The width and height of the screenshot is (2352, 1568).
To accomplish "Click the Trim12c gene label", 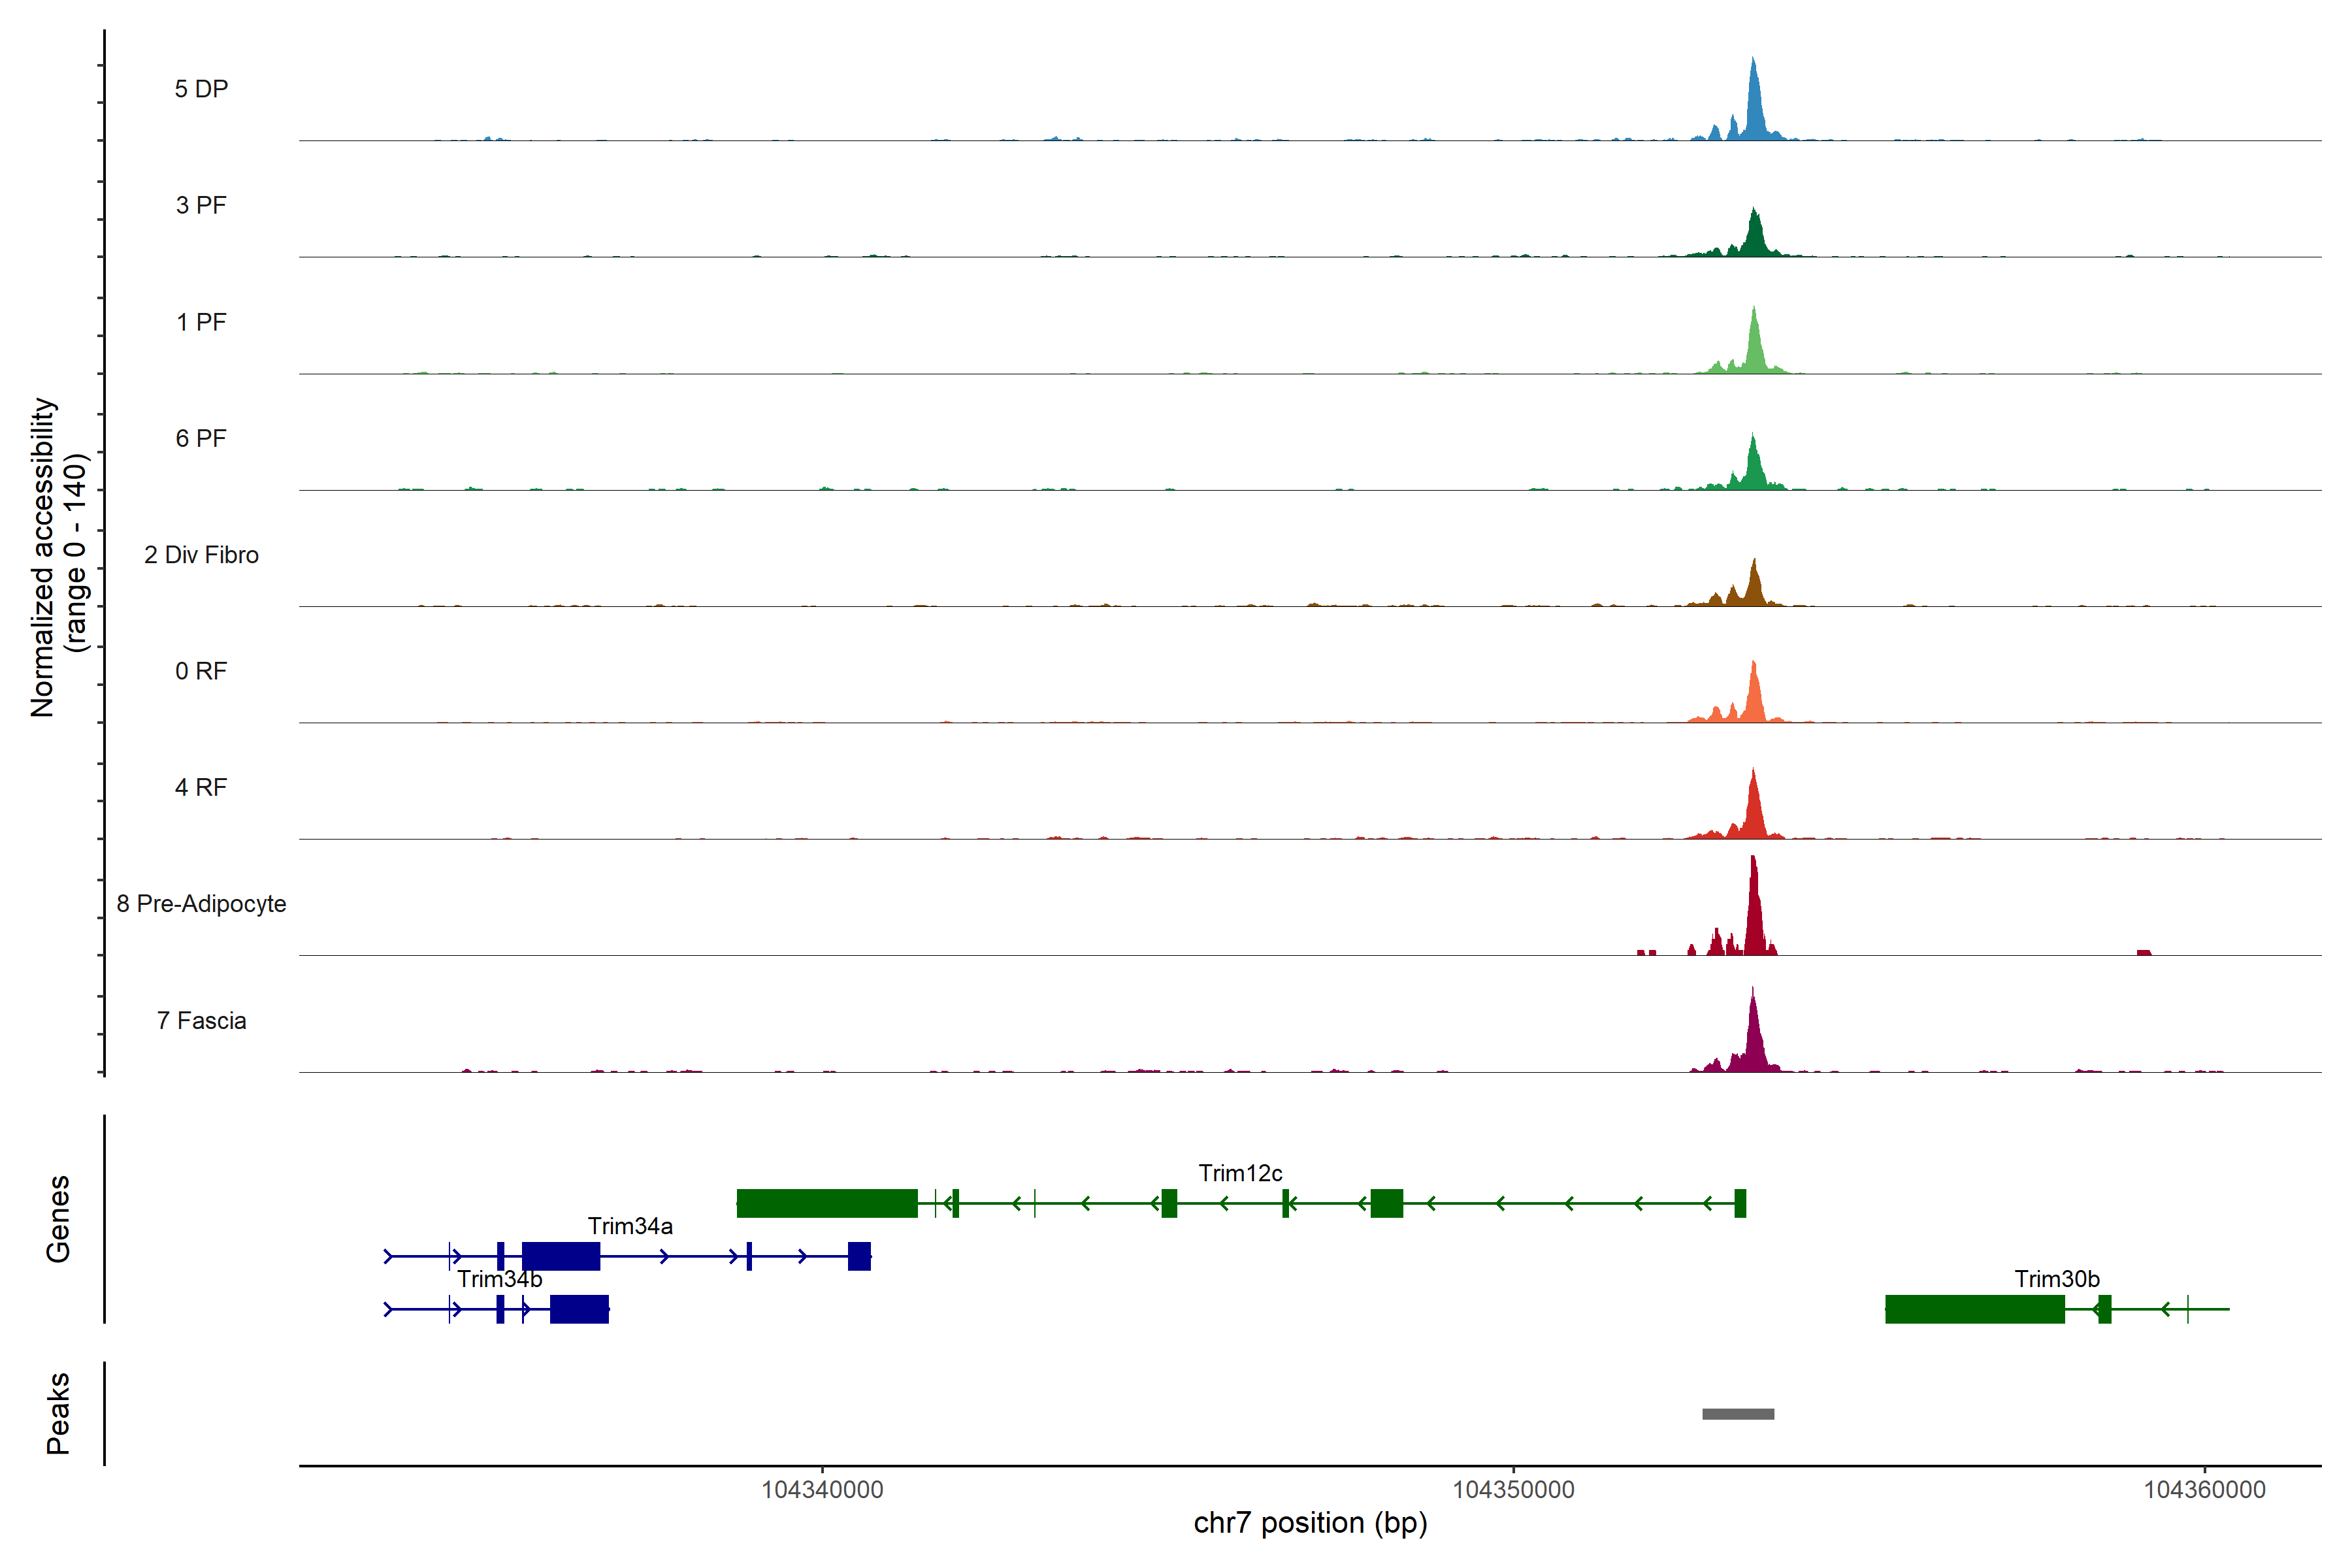I will pyautogui.click(x=1240, y=1173).
